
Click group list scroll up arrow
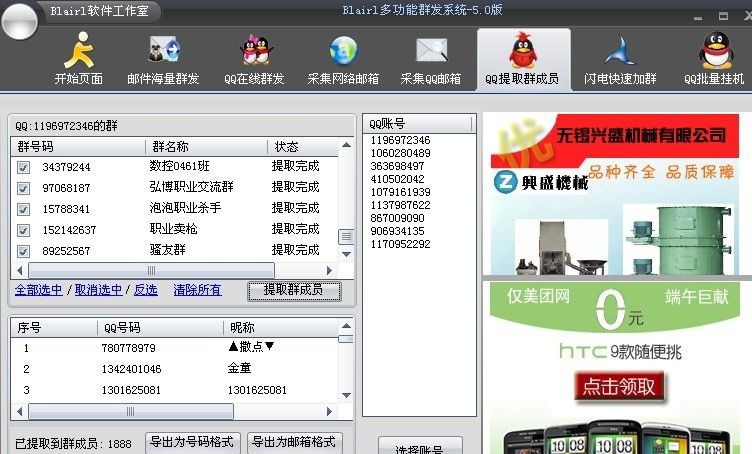click(x=346, y=145)
